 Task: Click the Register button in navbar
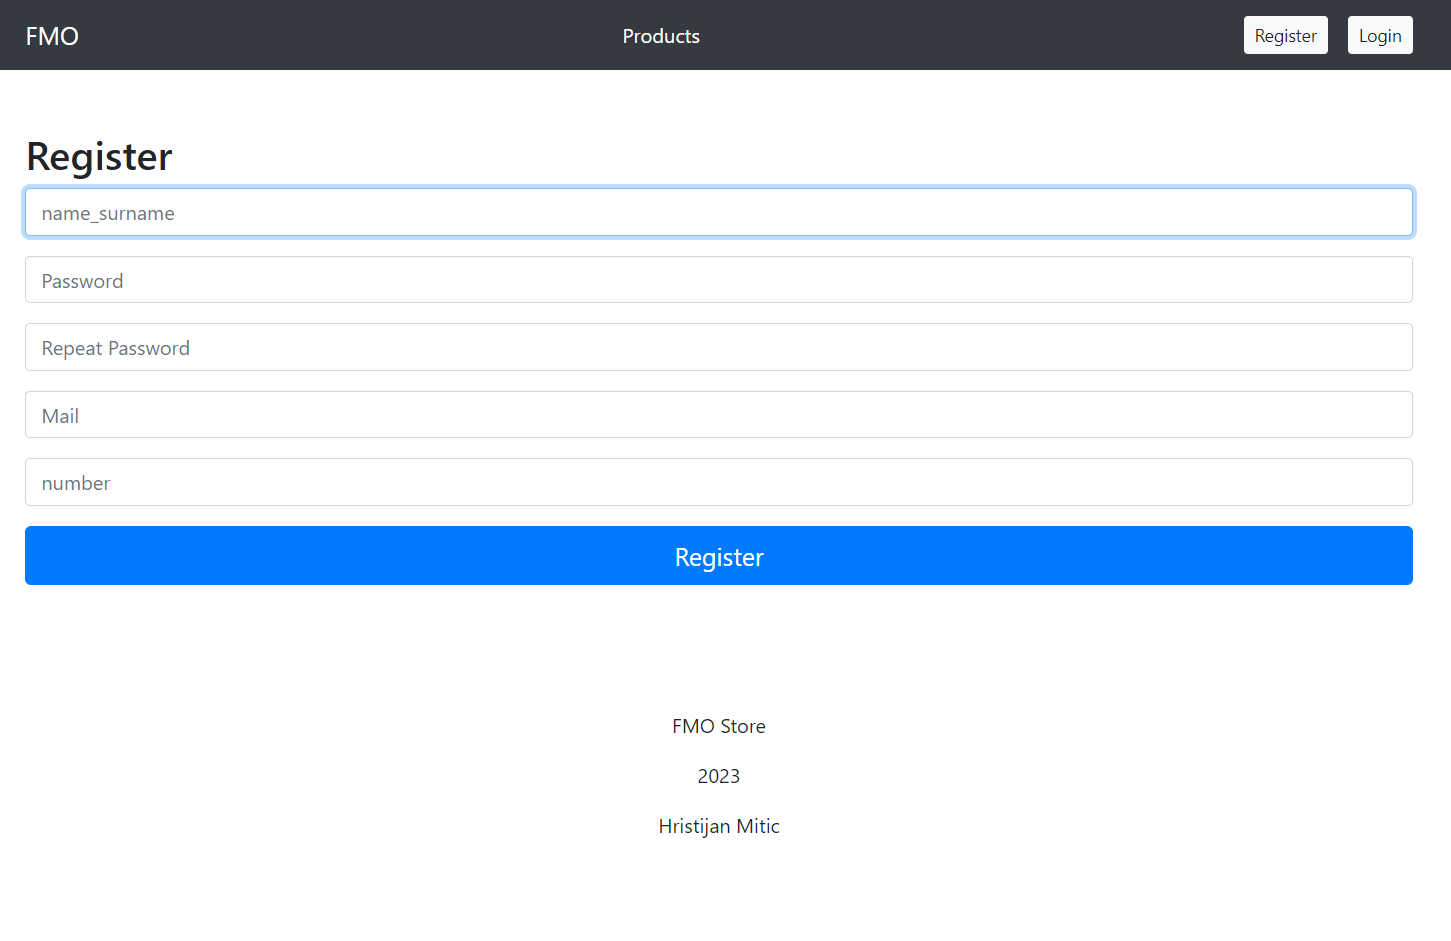point(1285,36)
